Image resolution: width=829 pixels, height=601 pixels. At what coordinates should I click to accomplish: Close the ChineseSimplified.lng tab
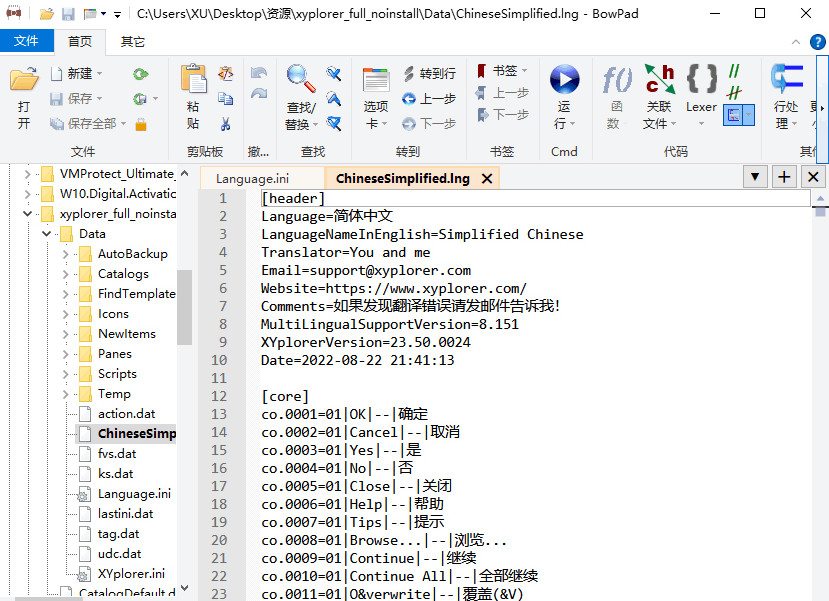[487, 179]
